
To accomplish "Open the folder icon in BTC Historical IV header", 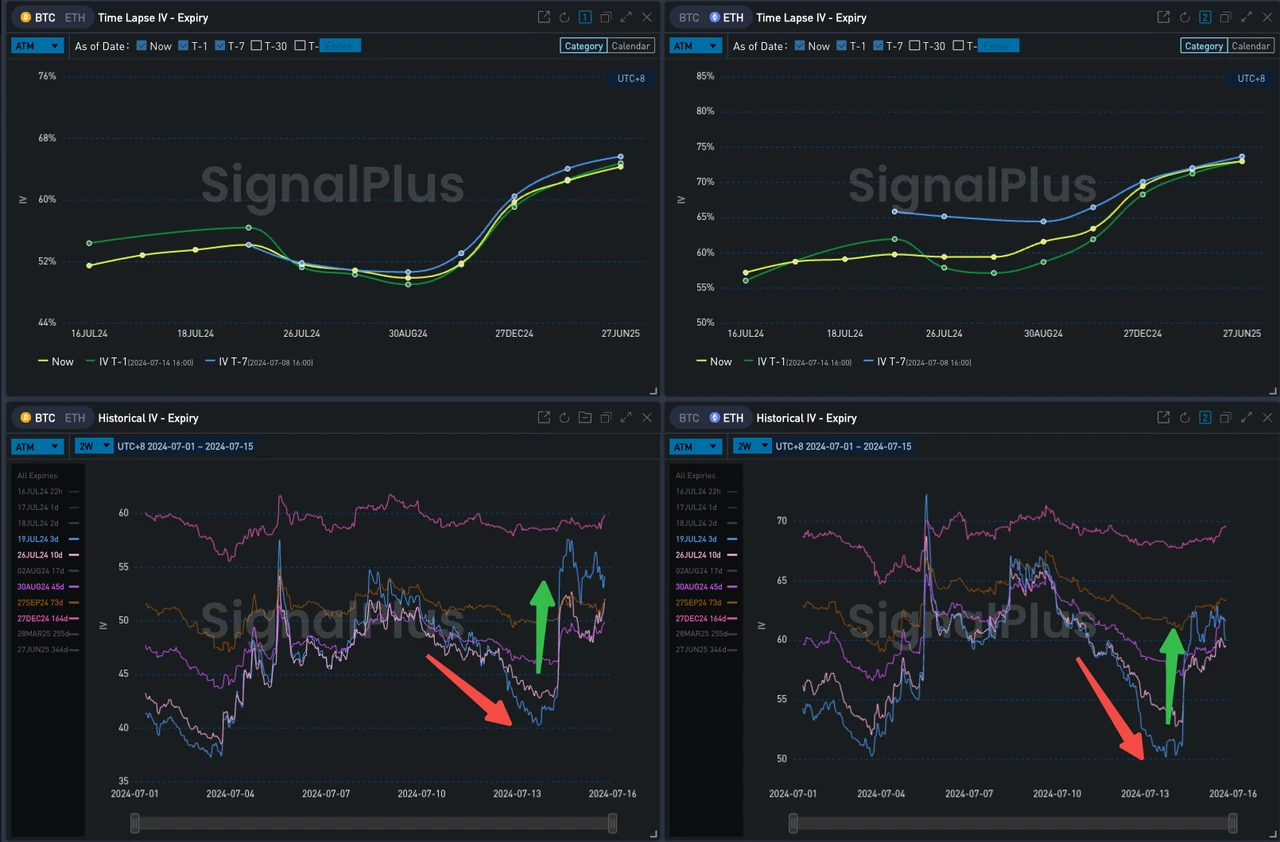I will click(x=585, y=418).
